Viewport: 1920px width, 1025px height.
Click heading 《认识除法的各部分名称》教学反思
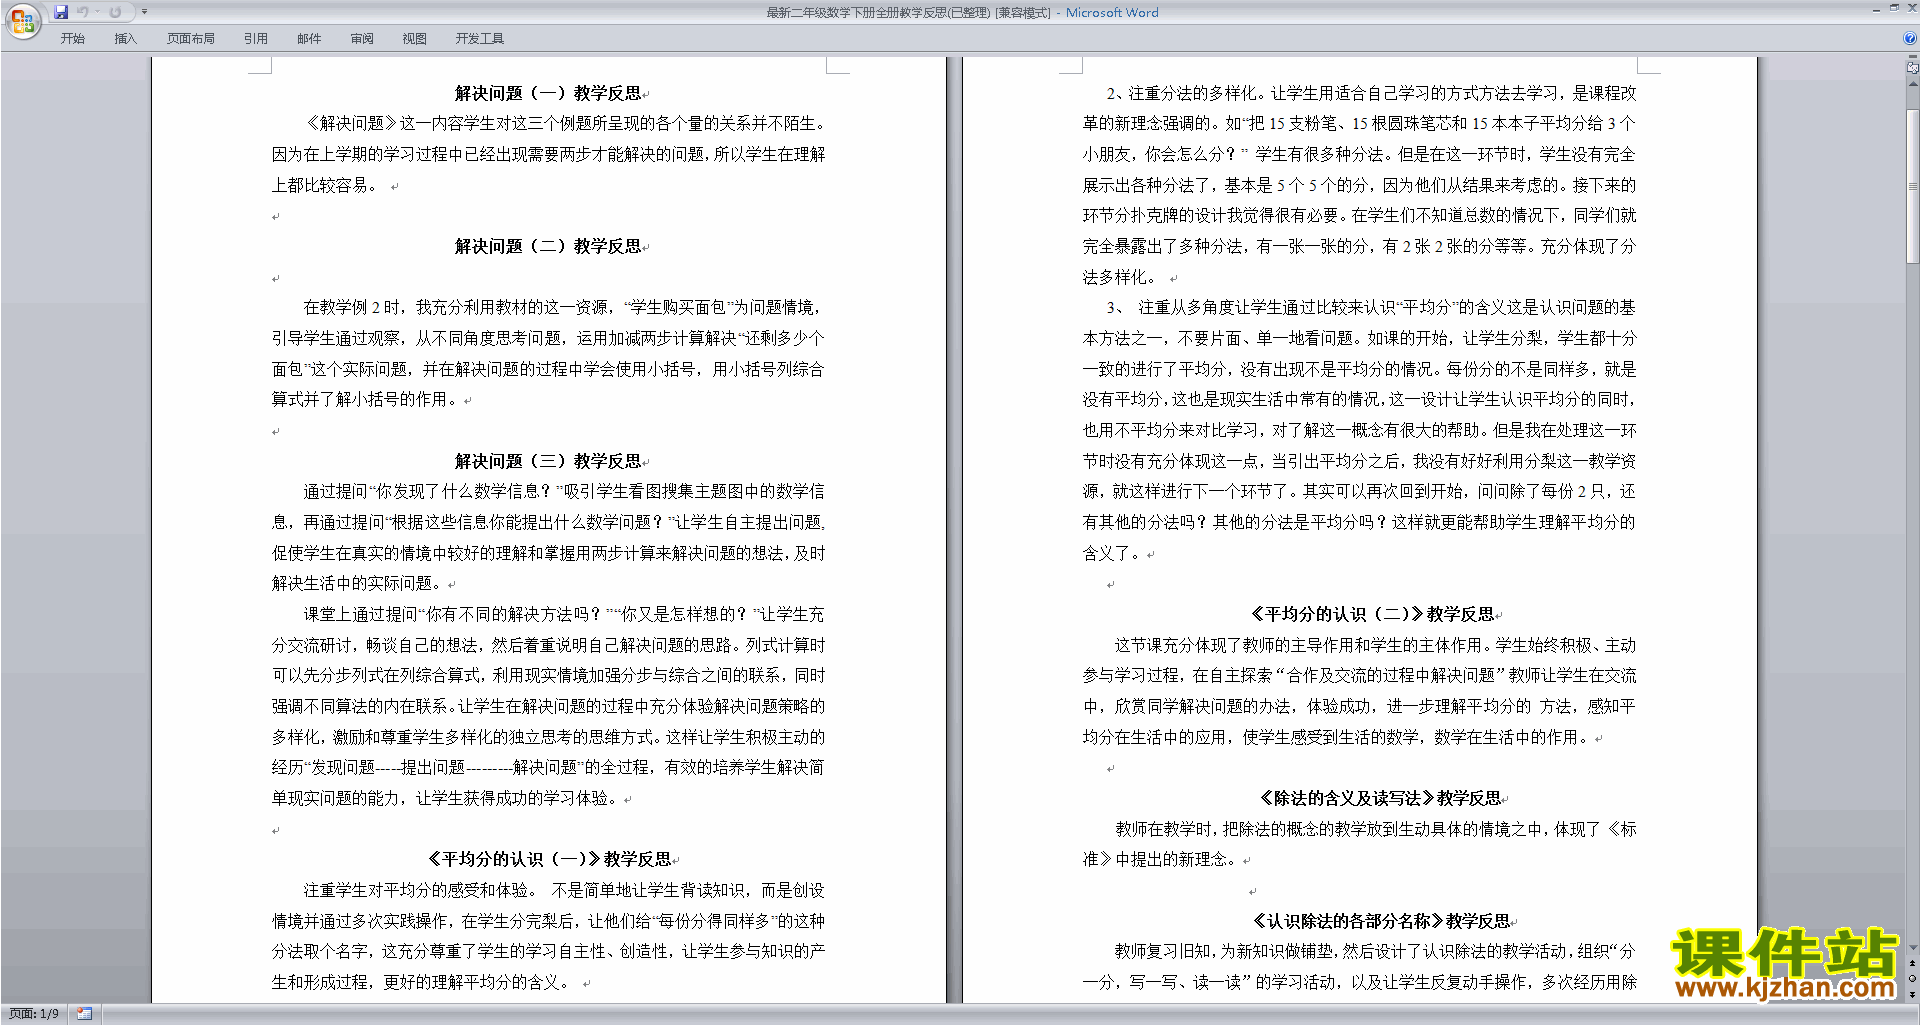click(1381, 921)
